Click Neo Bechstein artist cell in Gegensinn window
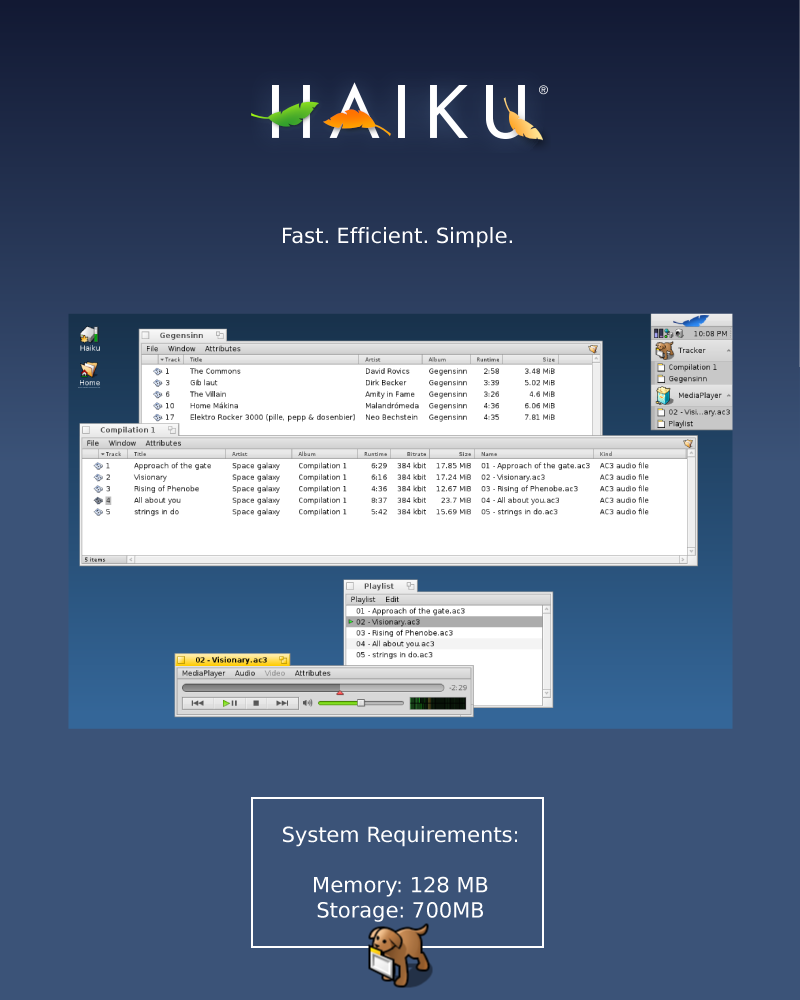This screenshot has width=800, height=1000. (391, 417)
